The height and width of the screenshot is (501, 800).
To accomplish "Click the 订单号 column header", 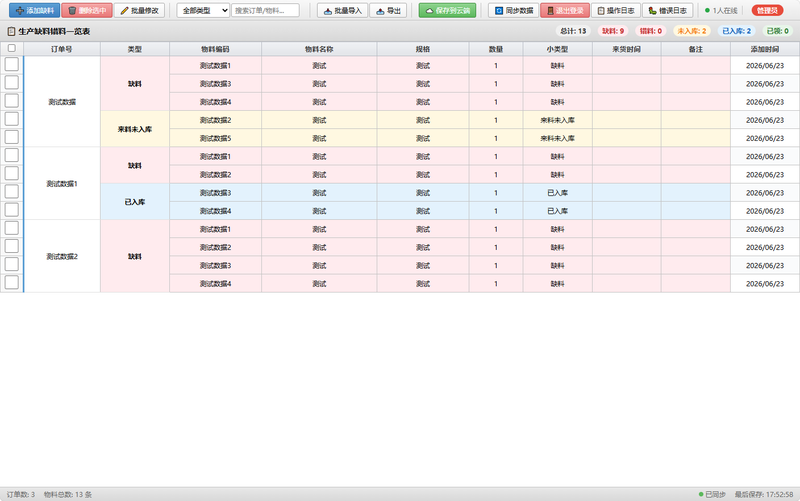I will pos(62,49).
